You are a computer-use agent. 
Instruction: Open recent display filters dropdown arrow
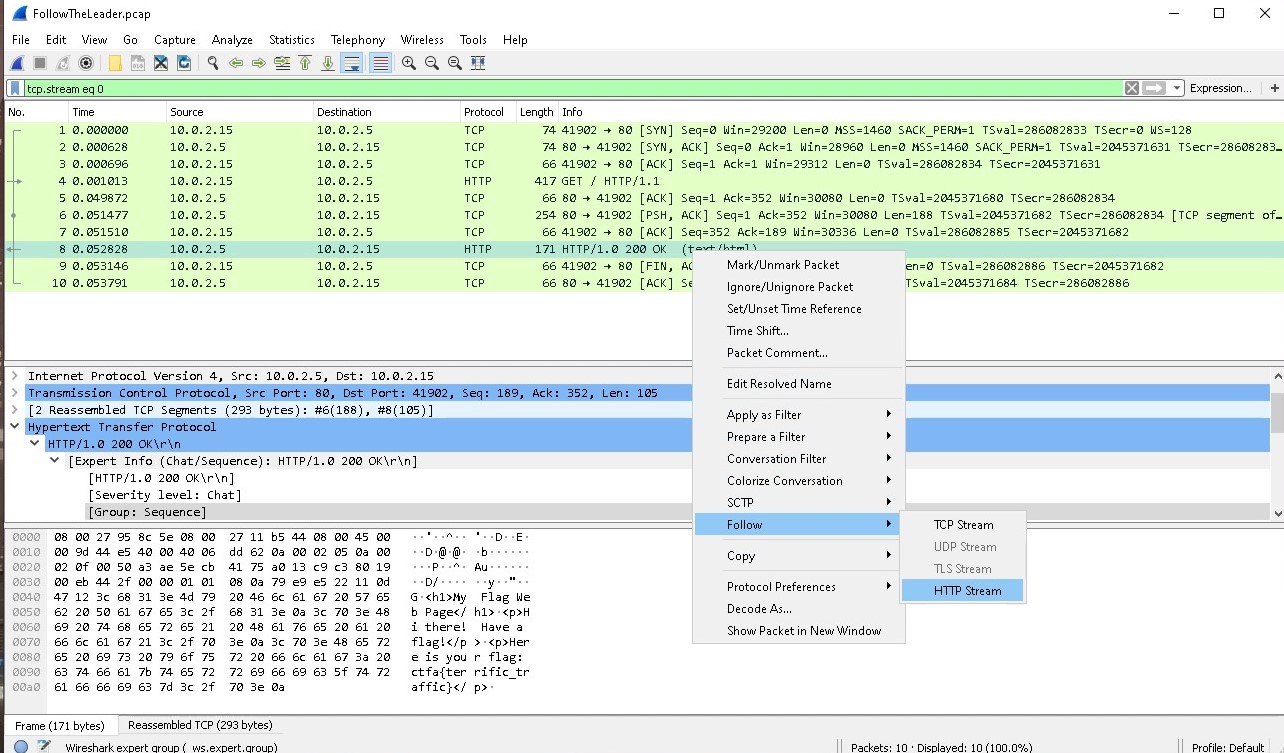tap(1177, 88)
